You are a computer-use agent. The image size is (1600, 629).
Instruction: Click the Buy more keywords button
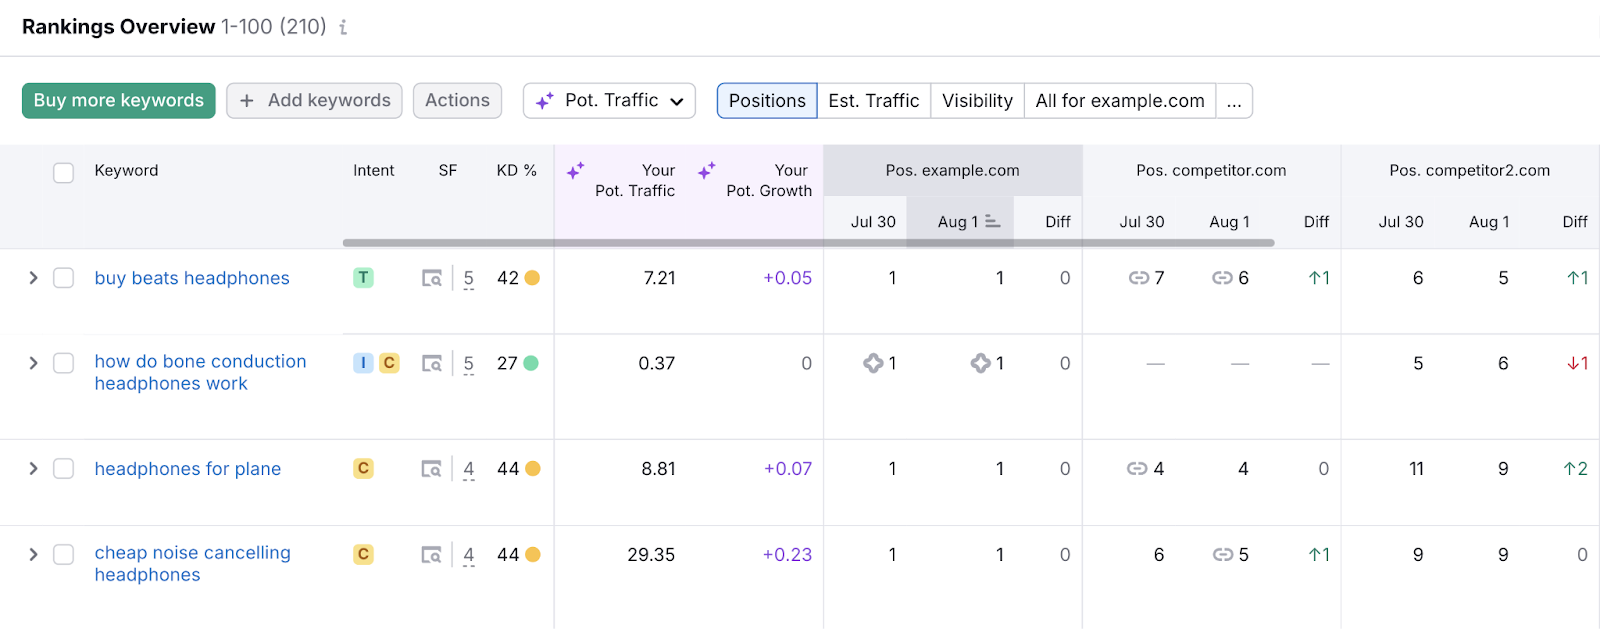119,101
